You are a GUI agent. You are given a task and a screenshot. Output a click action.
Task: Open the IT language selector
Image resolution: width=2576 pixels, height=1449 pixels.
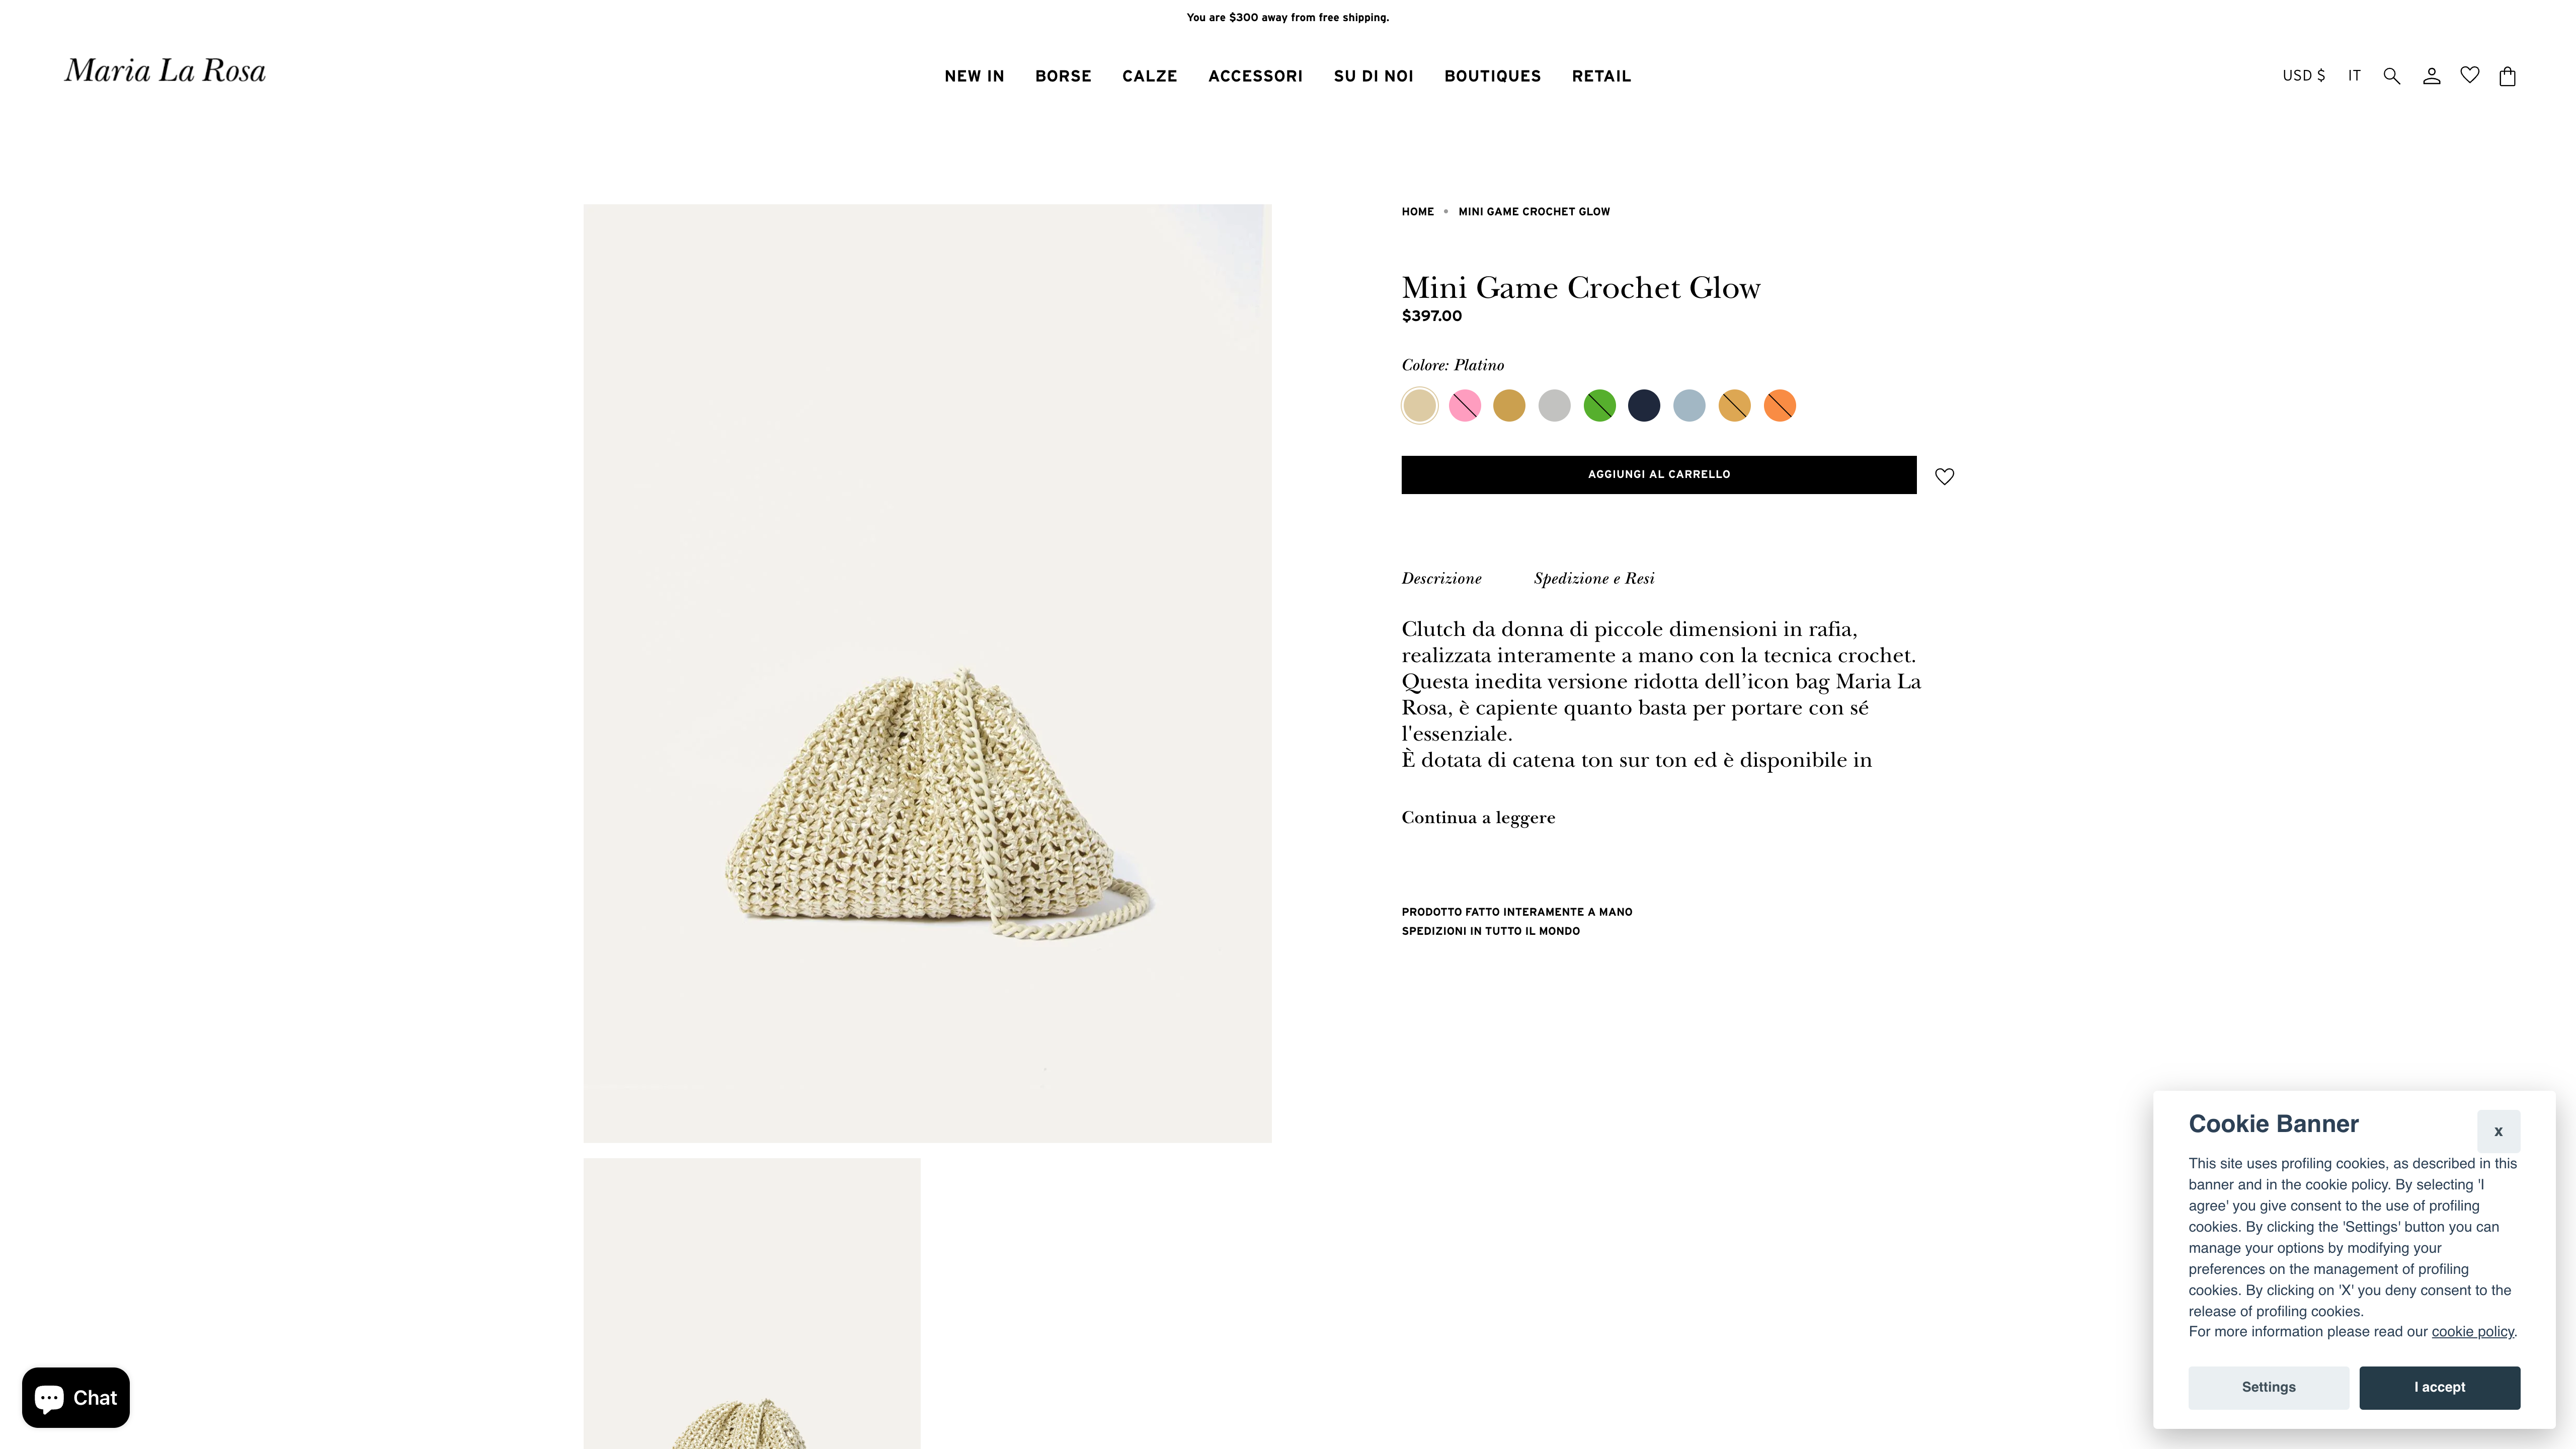coord(2354,76)
